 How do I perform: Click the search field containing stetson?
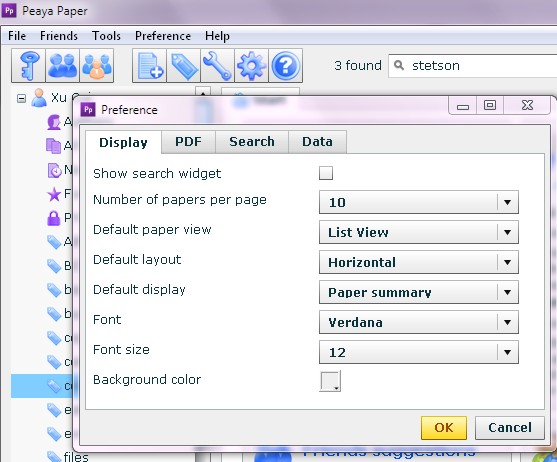[x=473, y=66]
